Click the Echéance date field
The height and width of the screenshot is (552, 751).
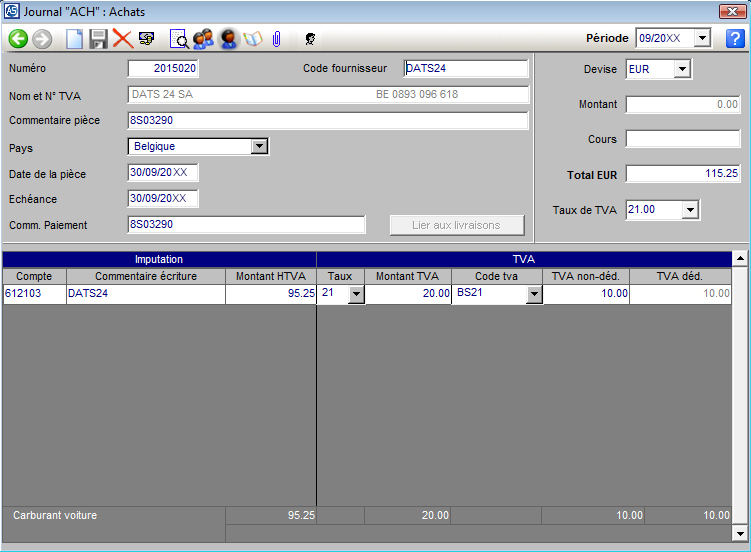[x=162, y=198]
